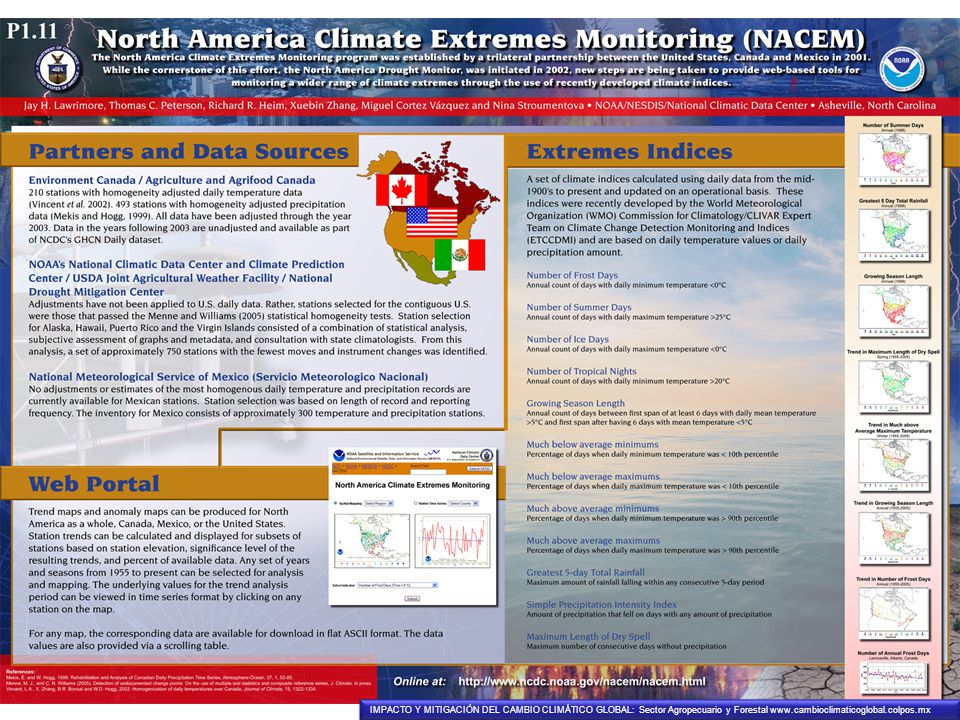Click the Mexican flag on the map

pos(460,255)
